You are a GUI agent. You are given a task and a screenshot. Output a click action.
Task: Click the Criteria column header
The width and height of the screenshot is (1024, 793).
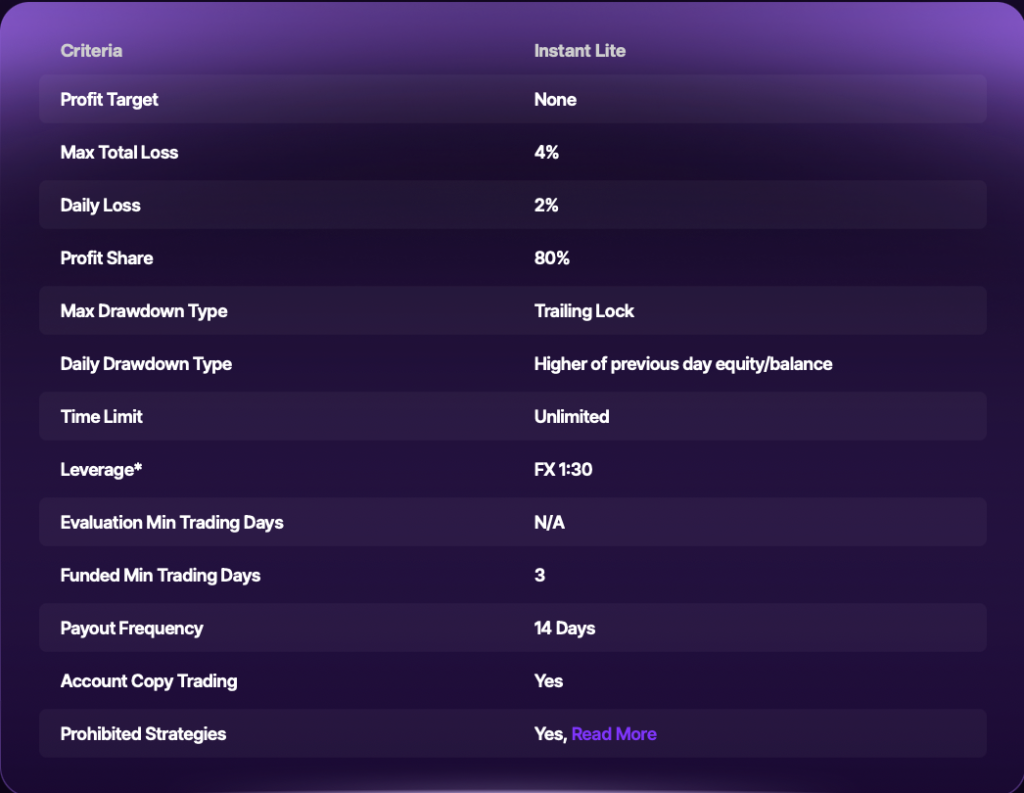91,51
